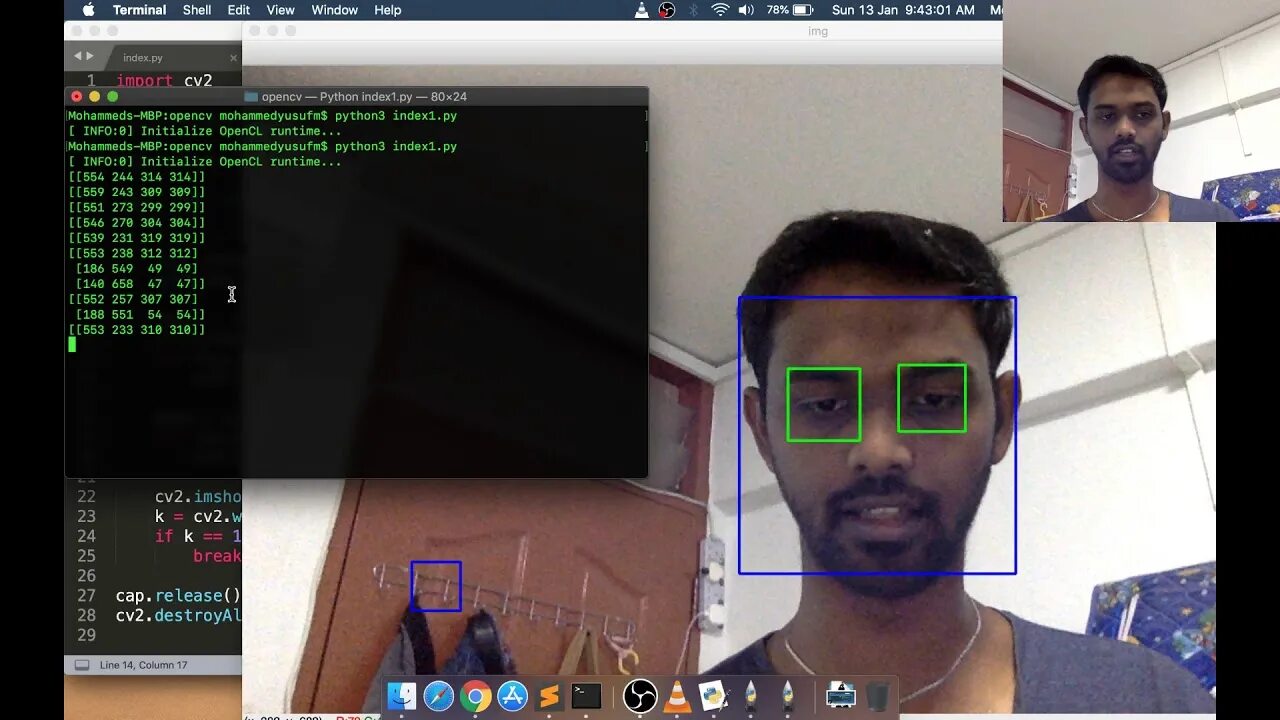The image size is (1280, 720).
Task: Open the Terminal application menu
Action: [x=139, y=10]
